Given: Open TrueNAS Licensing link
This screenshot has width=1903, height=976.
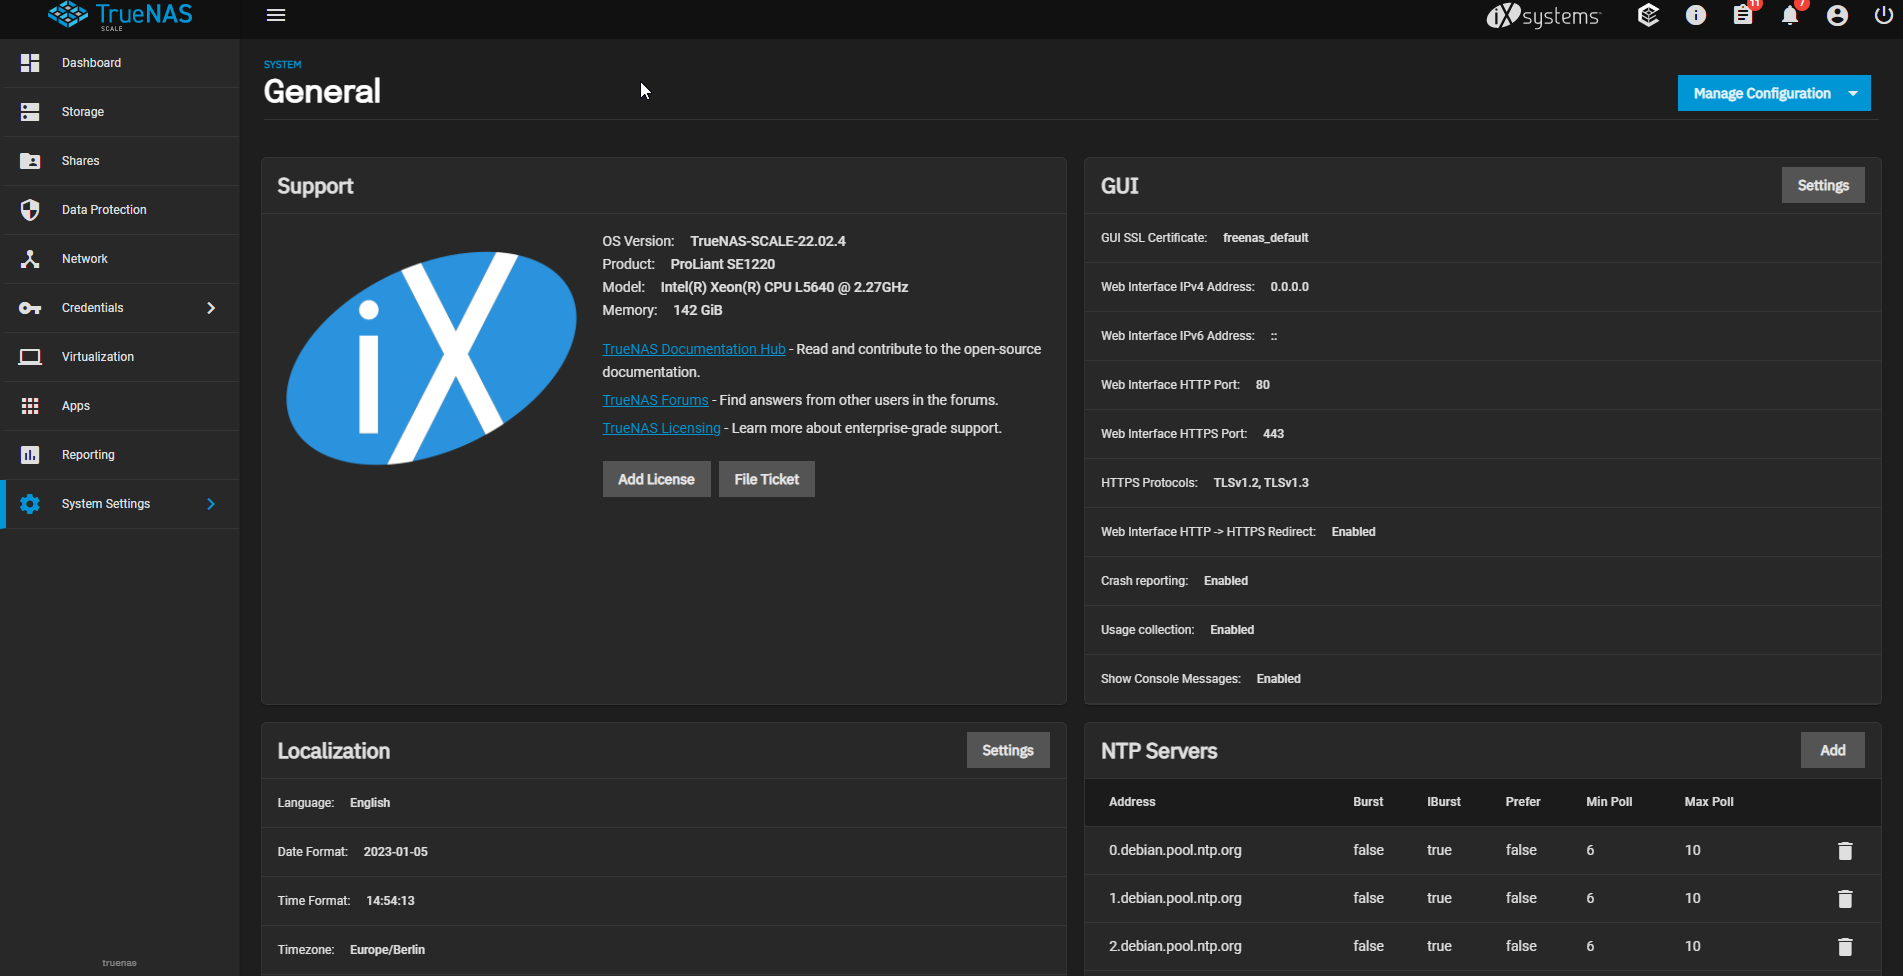Looking at the screenshot, I should click(x=661, y=428).
